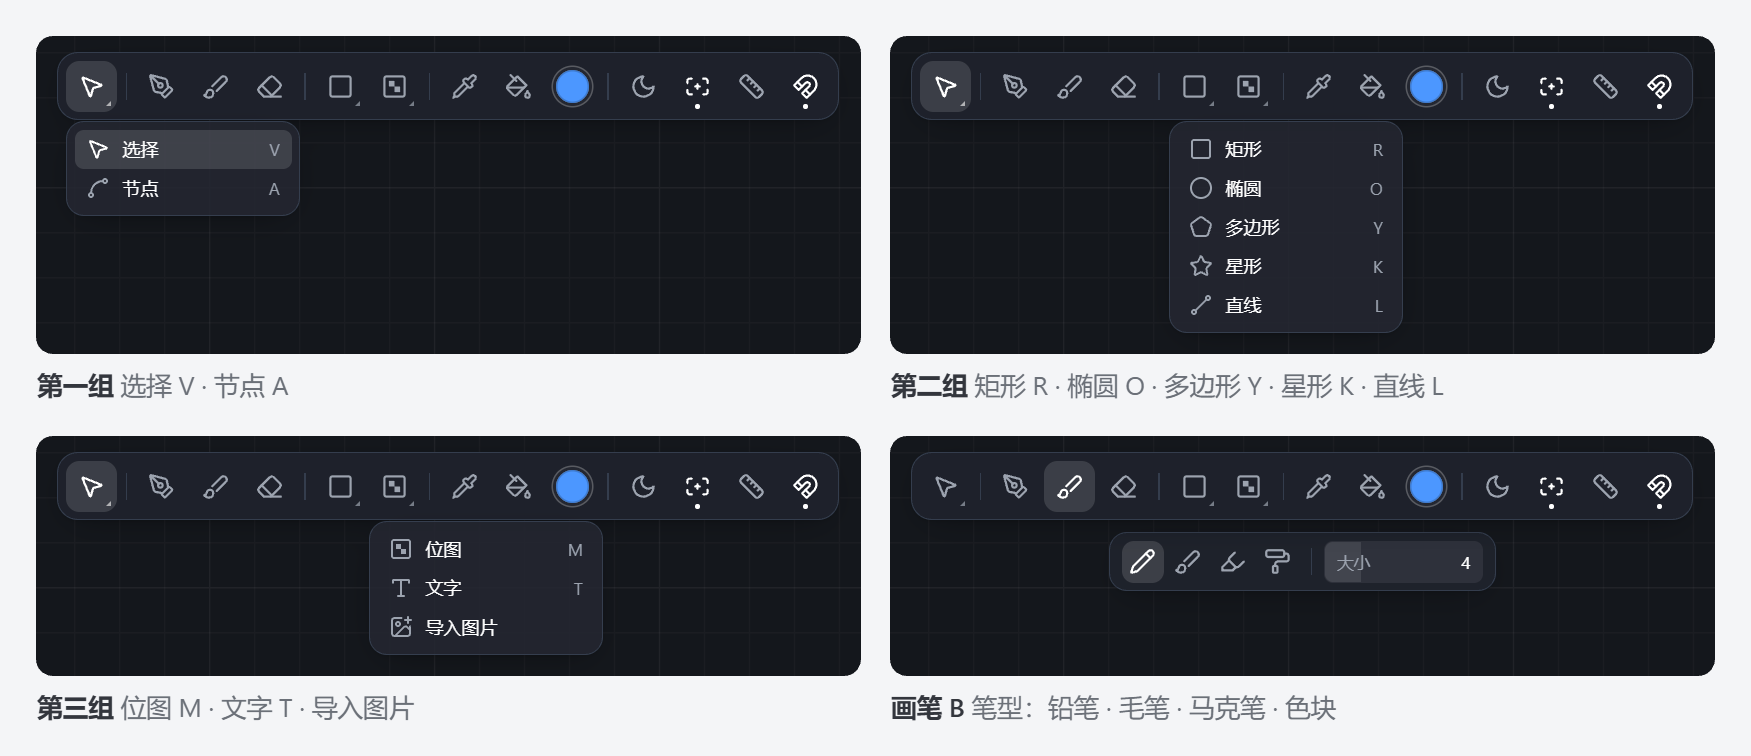The height and width of the screenshot is (756, 1751).
Task: Select the Pen tool in the 第一组 panel
Action: click(x=161, y=87)
